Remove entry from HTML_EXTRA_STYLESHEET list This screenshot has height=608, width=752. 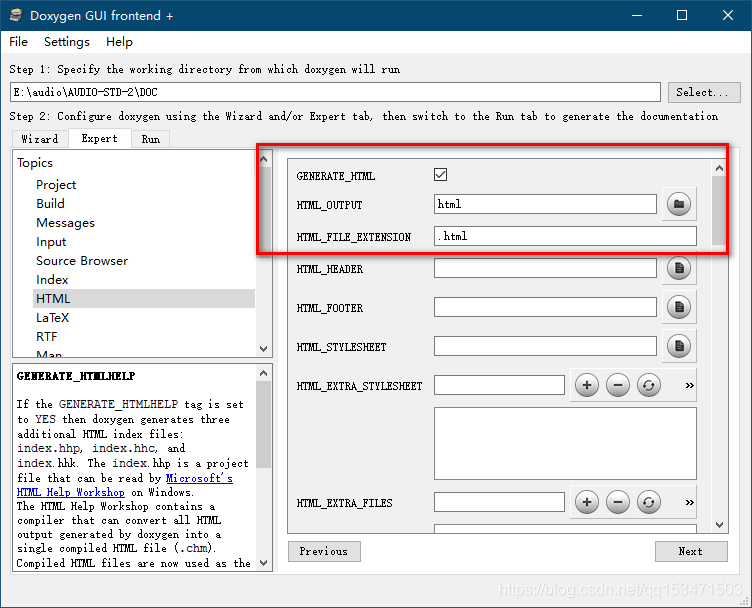pos(618,385)
